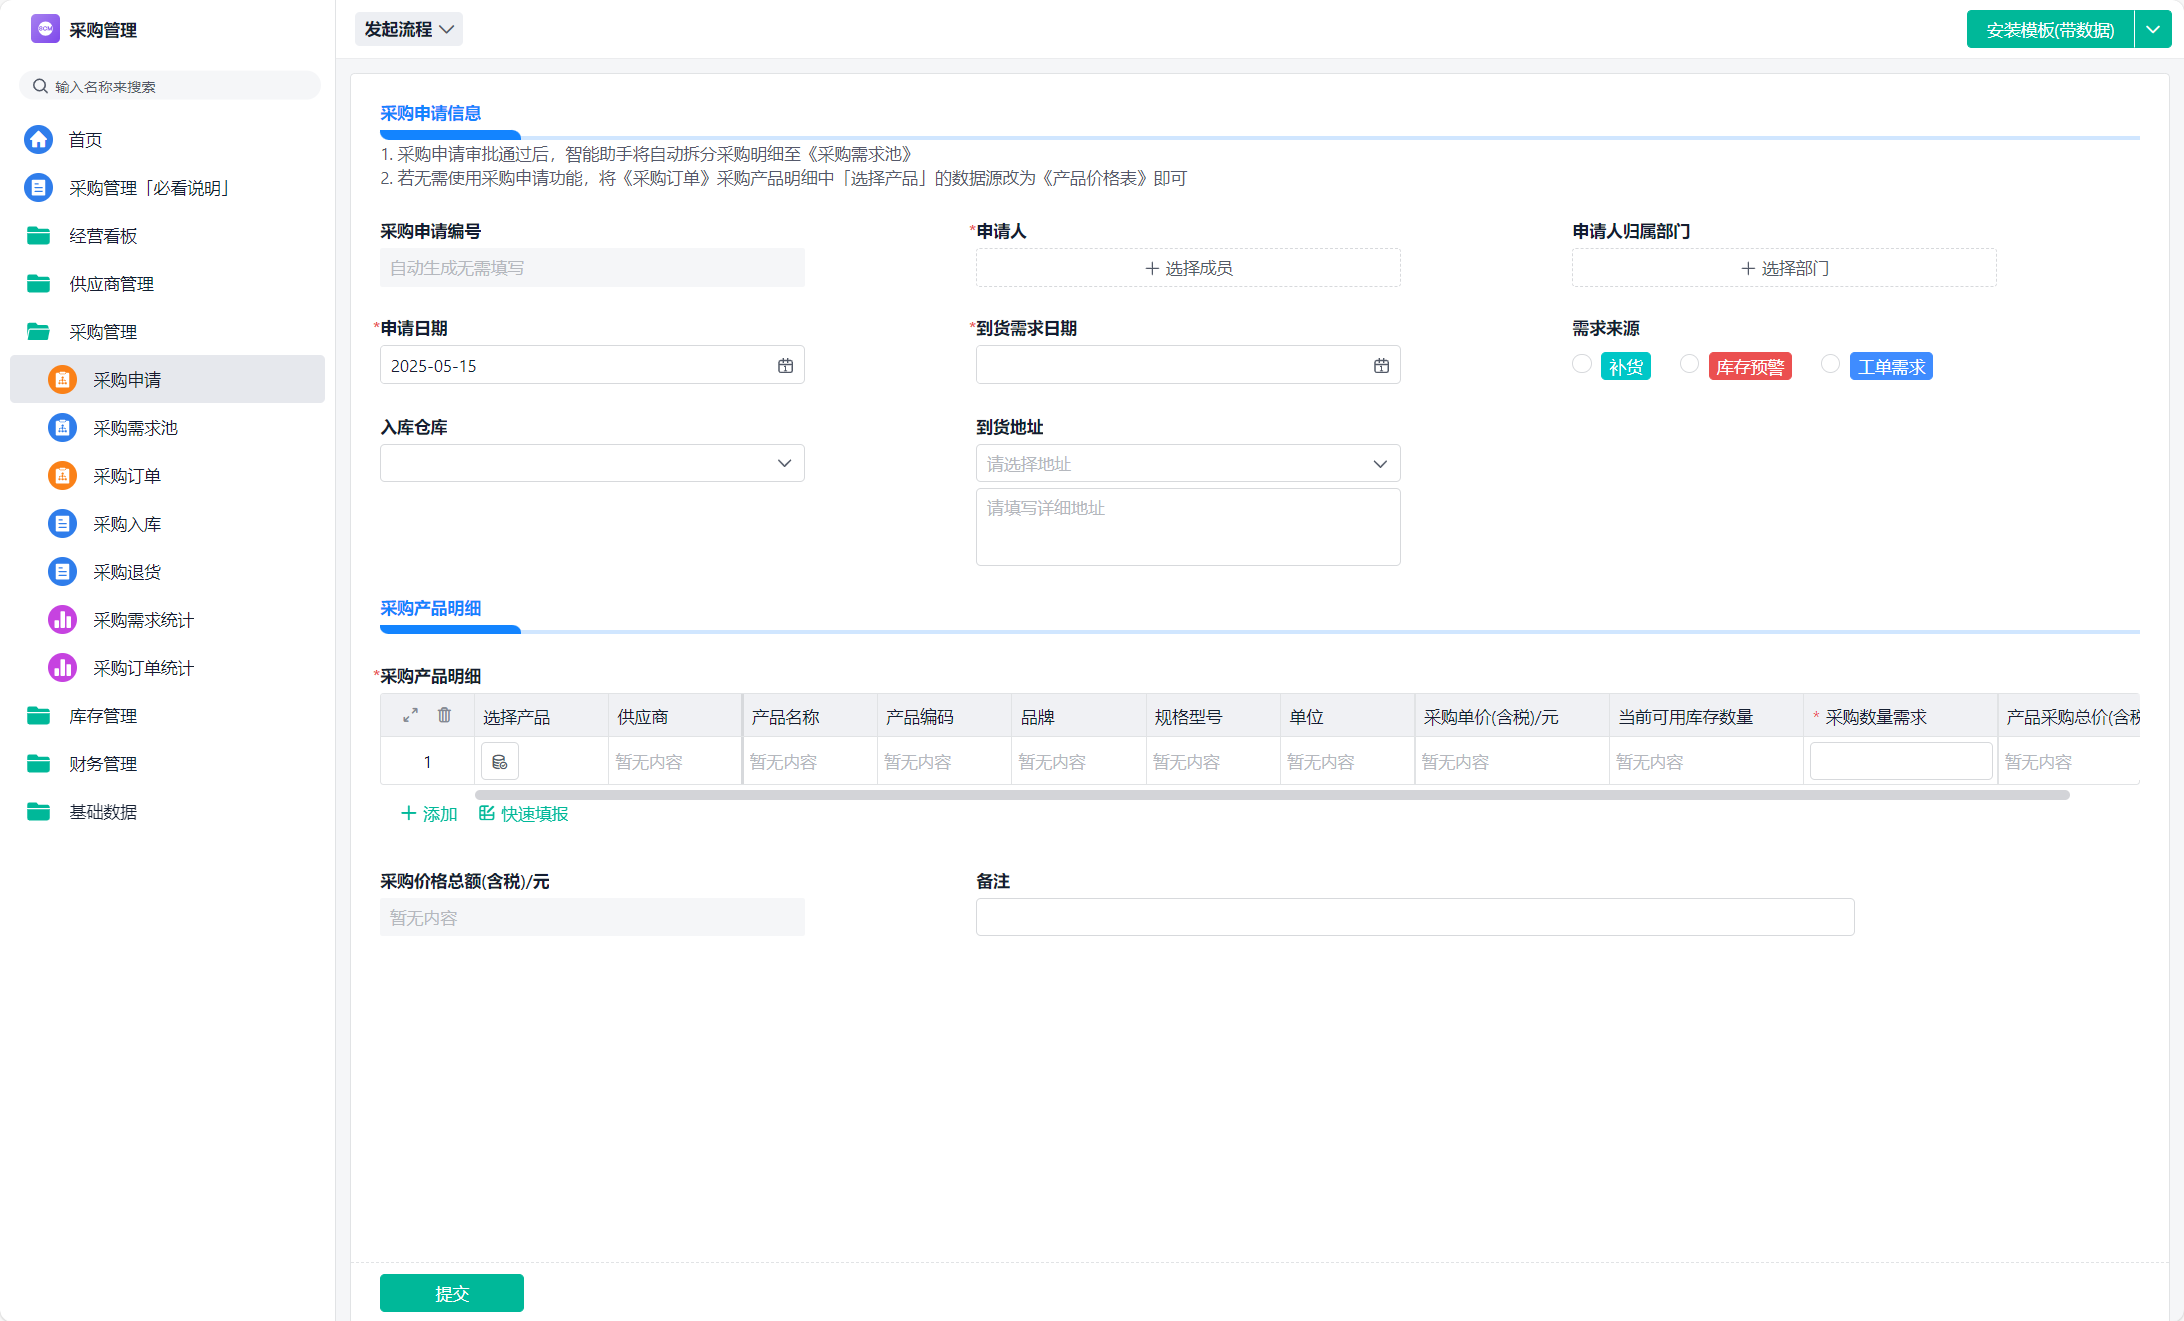This screenshot has width=2184, height=1321.
Task: Select the 补货 radio option
Action: 1581,364
